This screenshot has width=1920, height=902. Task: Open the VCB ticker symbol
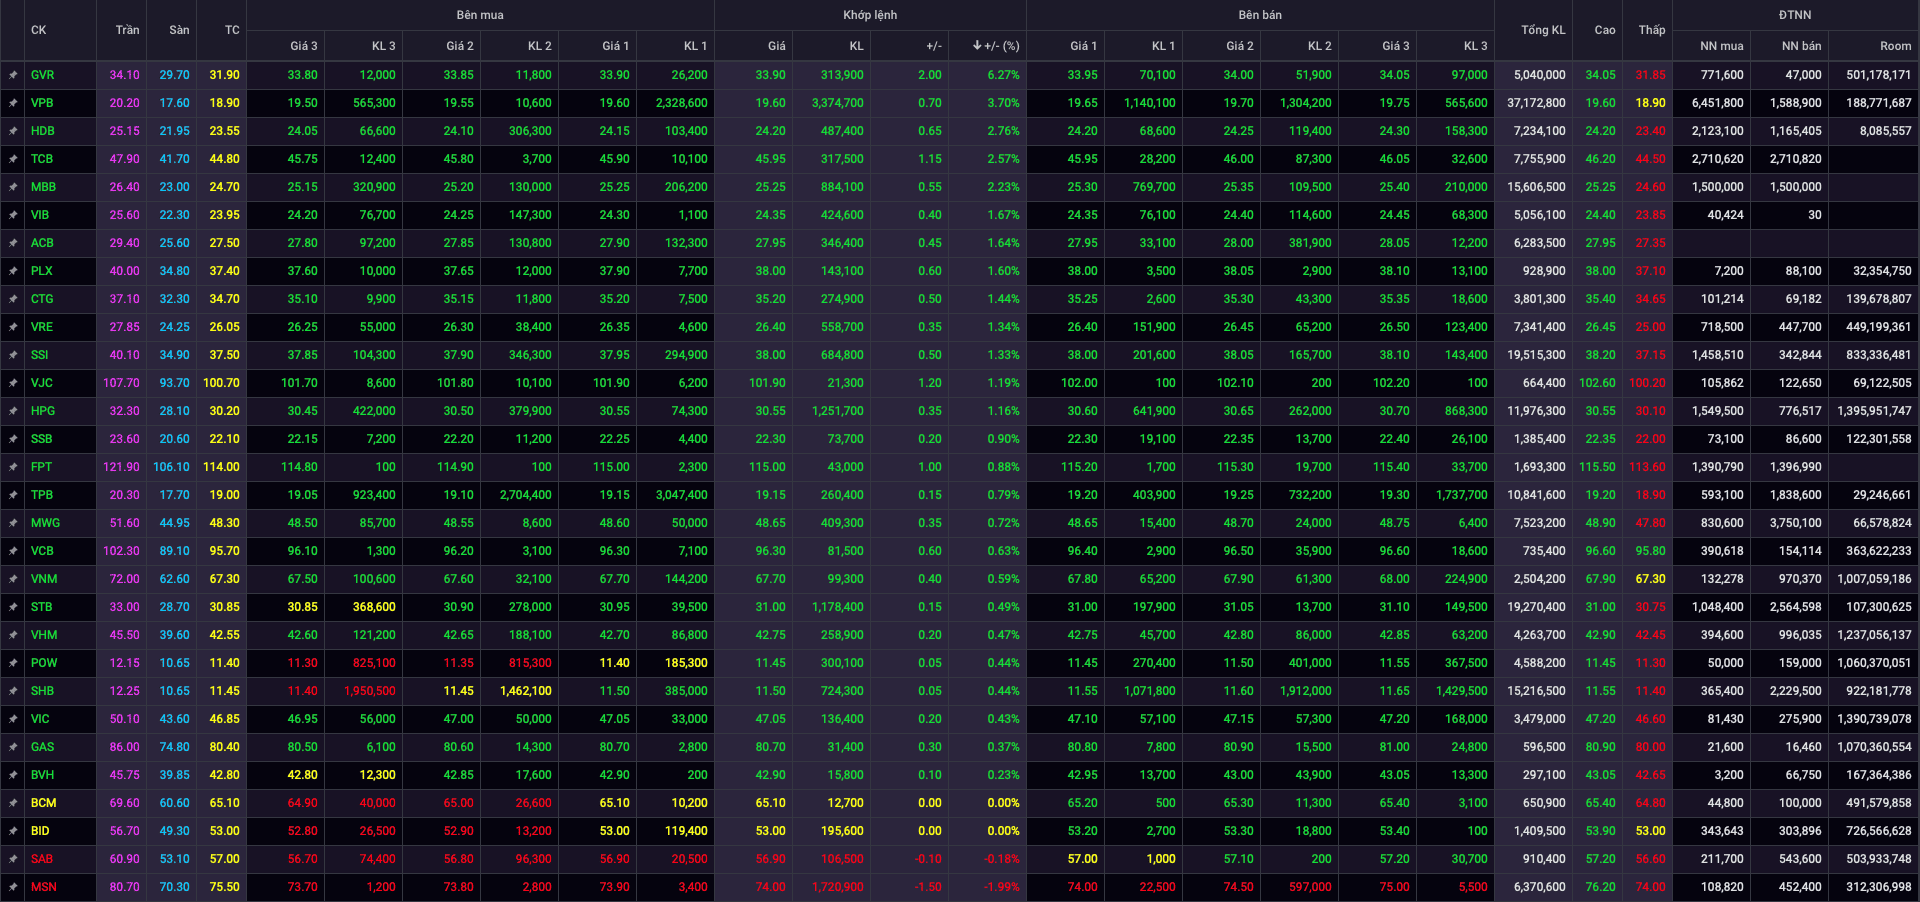click(x=42, y=551)
